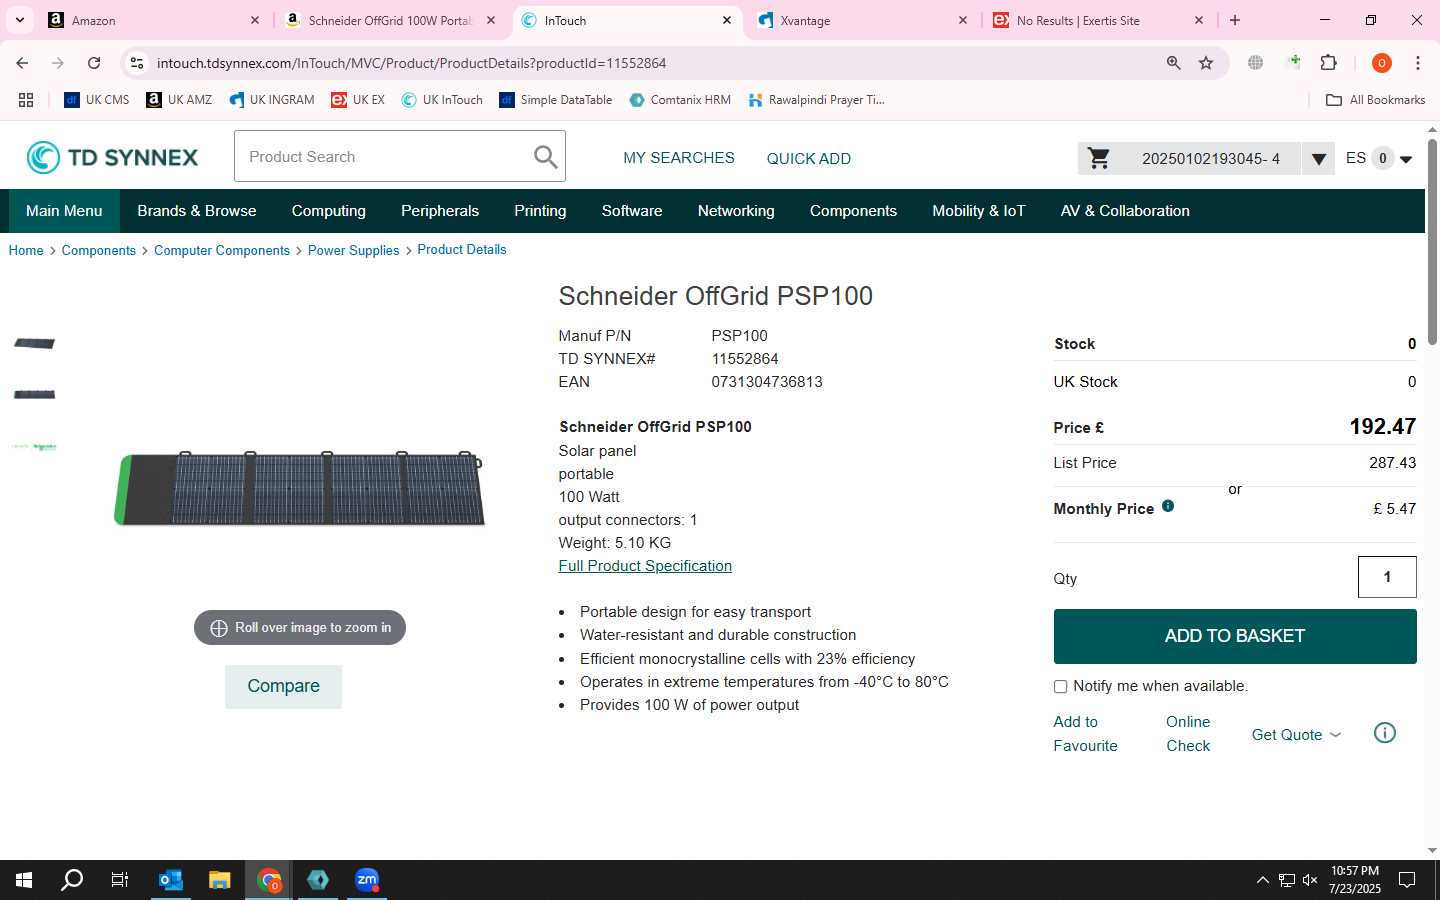Open Outlook from the taskbar
1440x900 pixels.
pyautogui.click(x=171, y=880)
